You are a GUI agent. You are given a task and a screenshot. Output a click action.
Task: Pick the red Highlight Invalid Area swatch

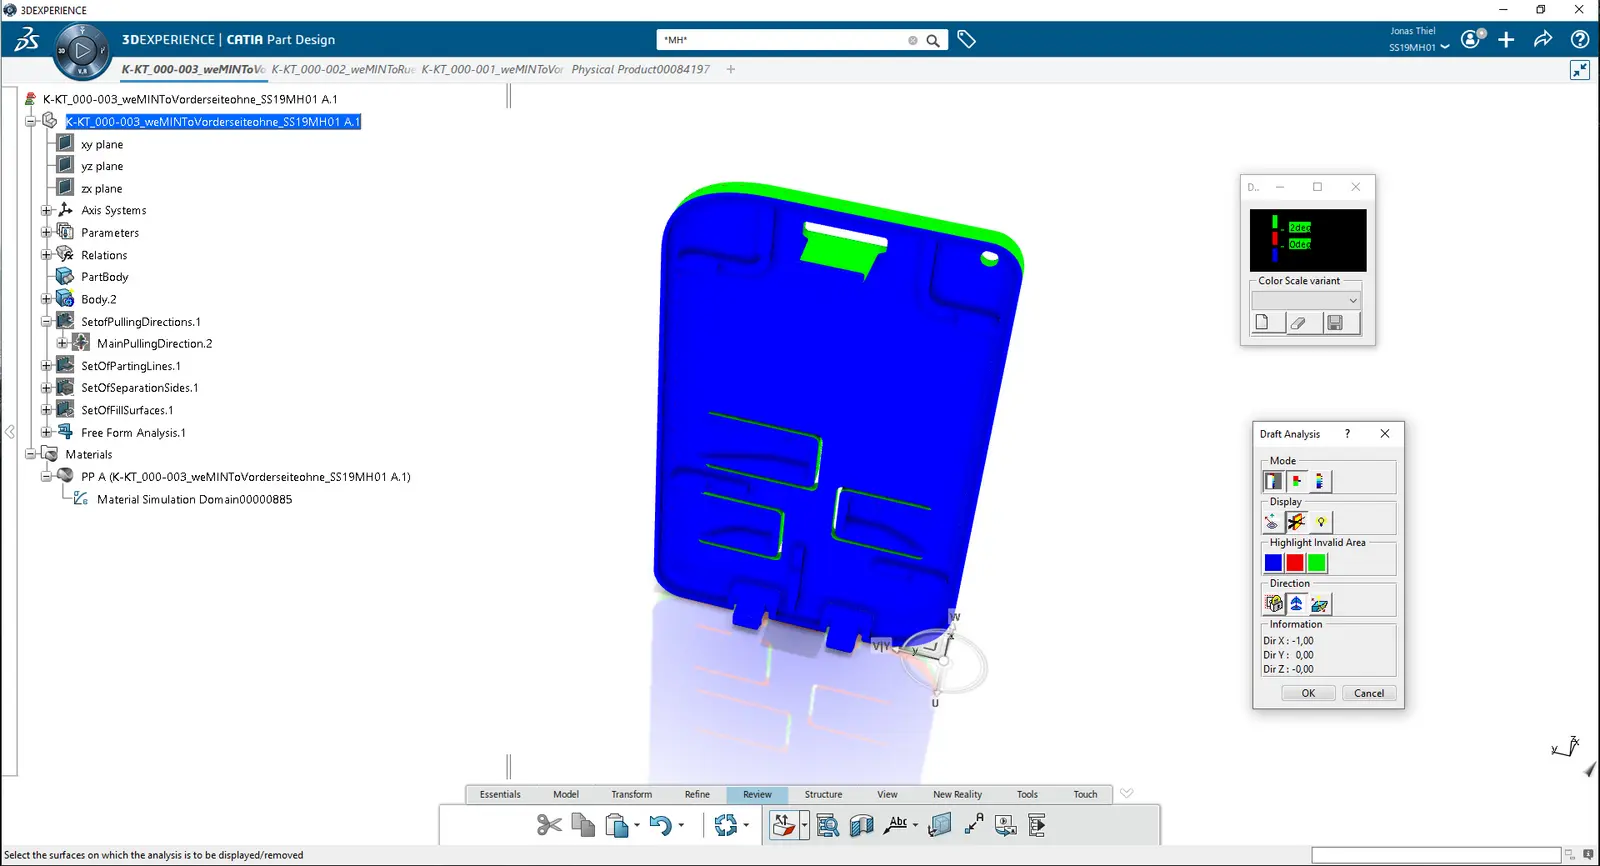click(1295, 563)
